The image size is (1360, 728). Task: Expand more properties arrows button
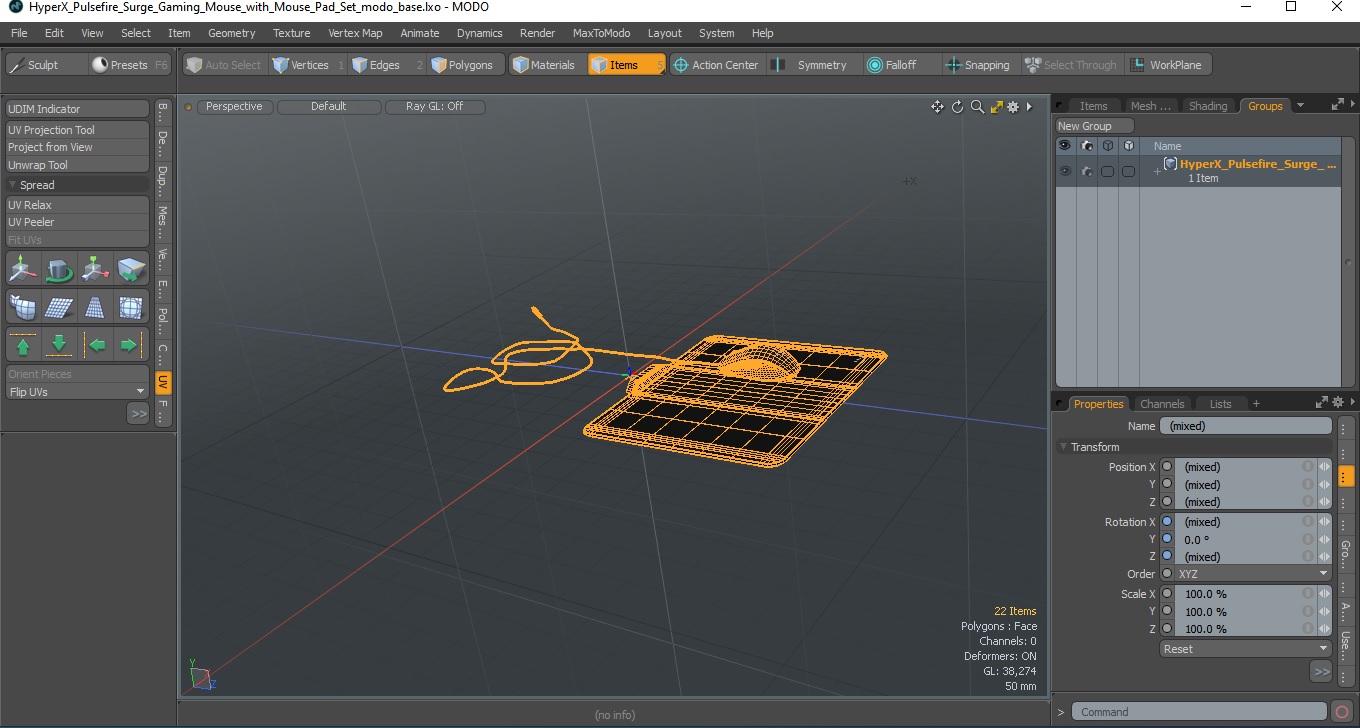[x=1321, y=672]
